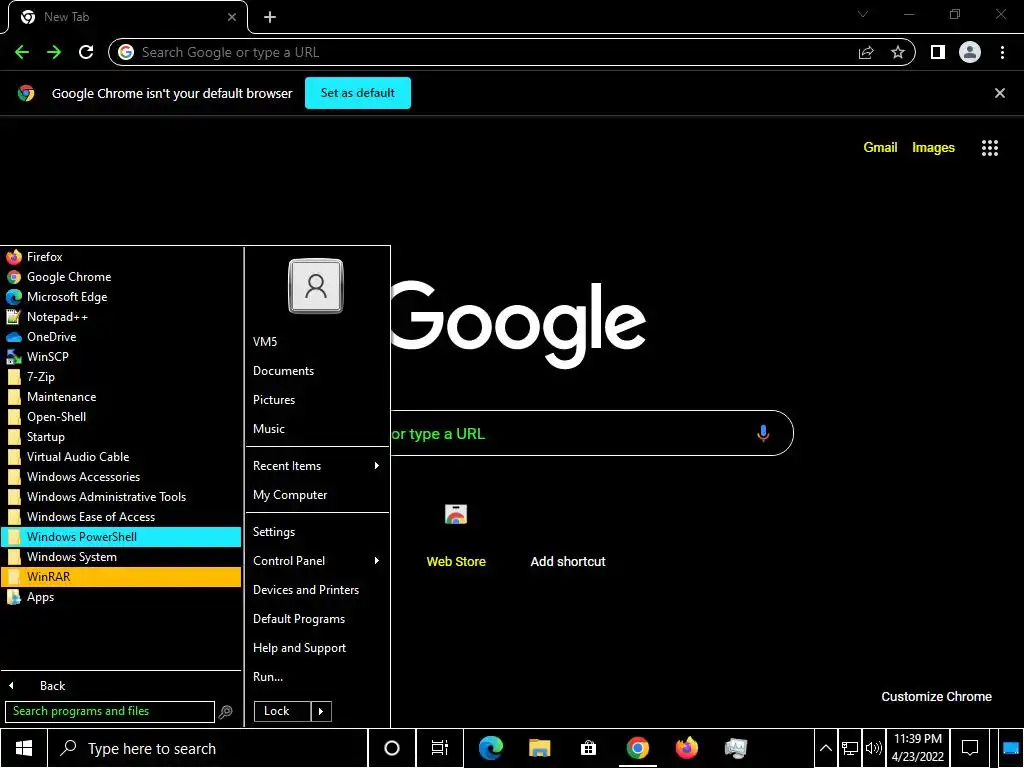Open Task View on the taskbar
This screenshot has height=768, width=1024.
pyautogui.click(x=440, y=748)
